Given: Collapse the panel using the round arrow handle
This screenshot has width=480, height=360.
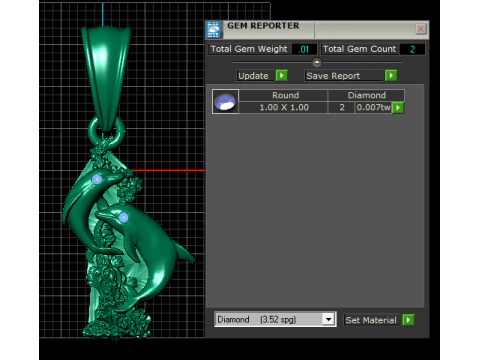Looking at the screenshot, I should 317,62.
